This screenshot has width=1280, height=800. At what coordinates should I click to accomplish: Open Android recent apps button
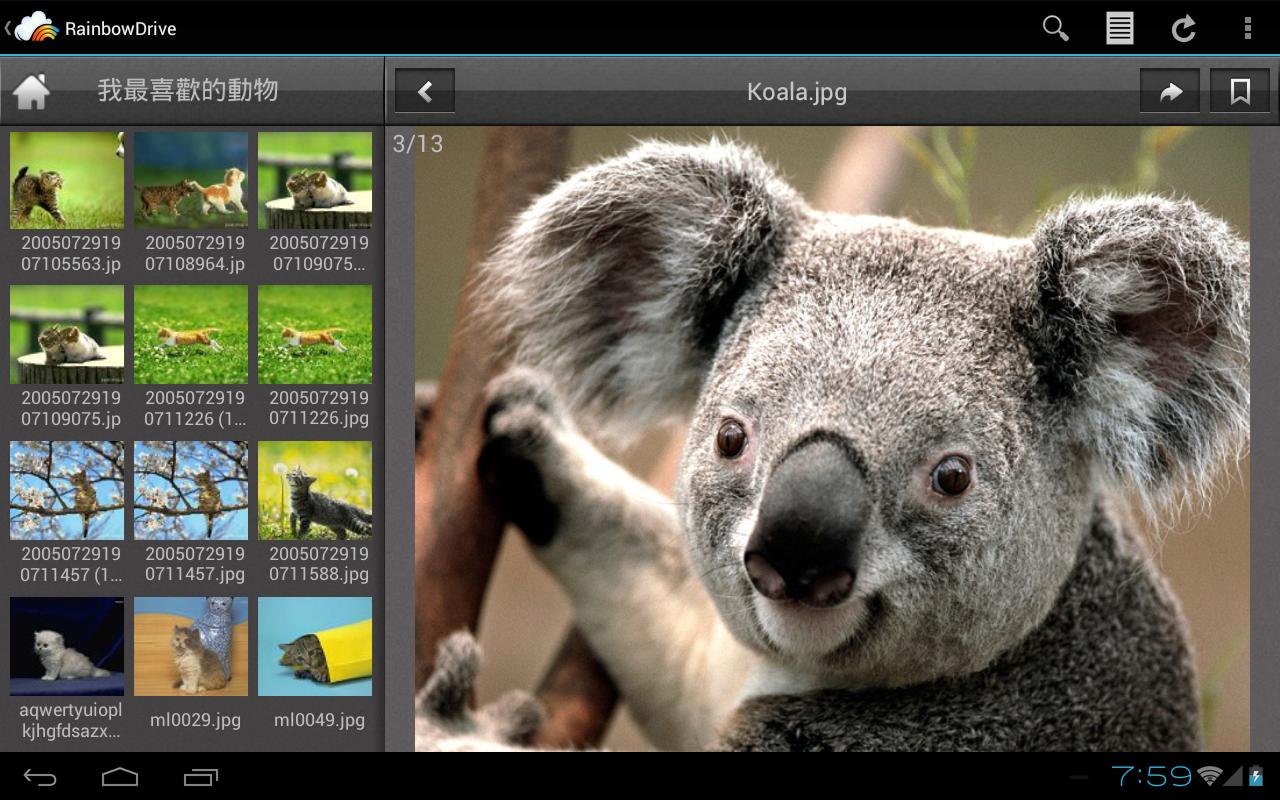pyautogui.click(x=200, y=777)
